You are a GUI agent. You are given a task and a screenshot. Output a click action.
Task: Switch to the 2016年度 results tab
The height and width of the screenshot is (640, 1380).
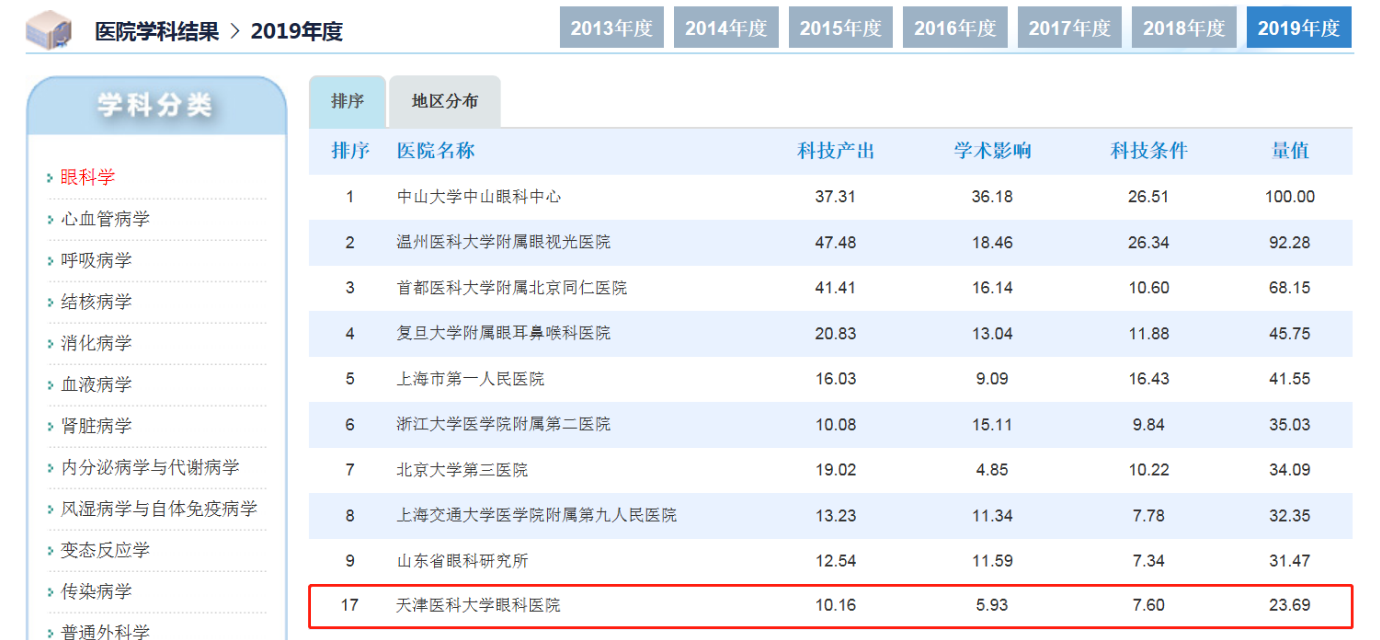(x=955, y=28)
